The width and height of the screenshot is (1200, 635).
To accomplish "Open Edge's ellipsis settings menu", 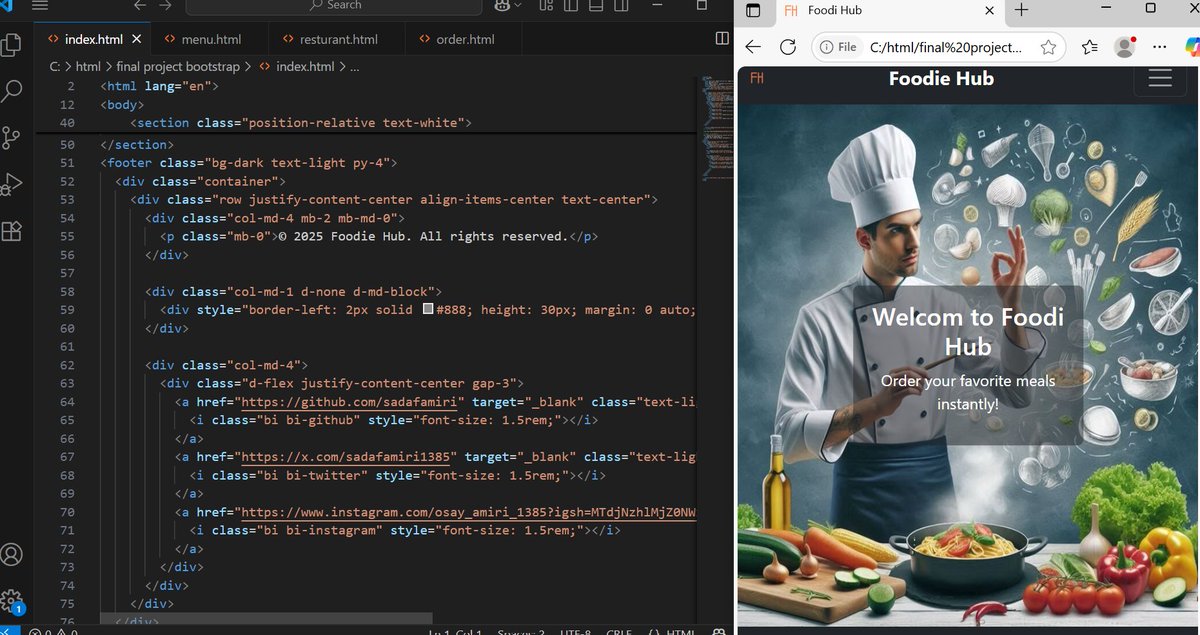I will [x=1159, y=46].
